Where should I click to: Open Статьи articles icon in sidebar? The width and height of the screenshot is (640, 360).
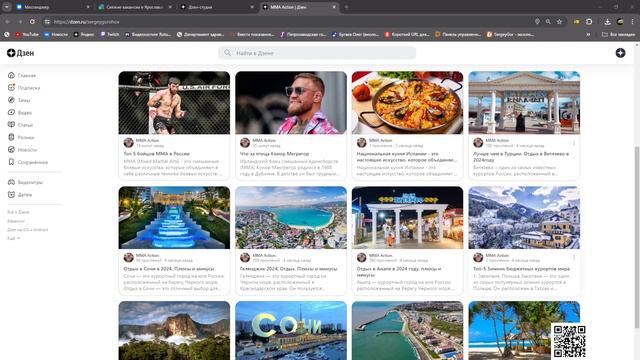[11, 124]
